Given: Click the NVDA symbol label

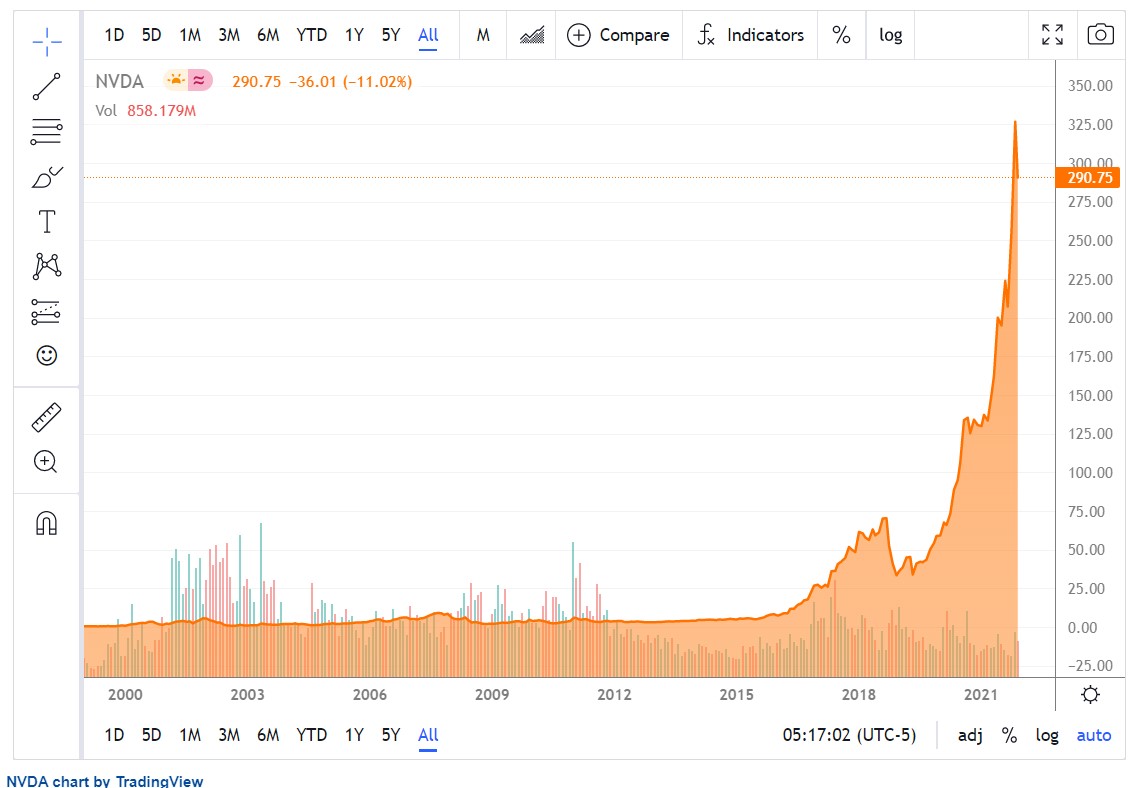Looking at the screenshot, I should (120, 81).
